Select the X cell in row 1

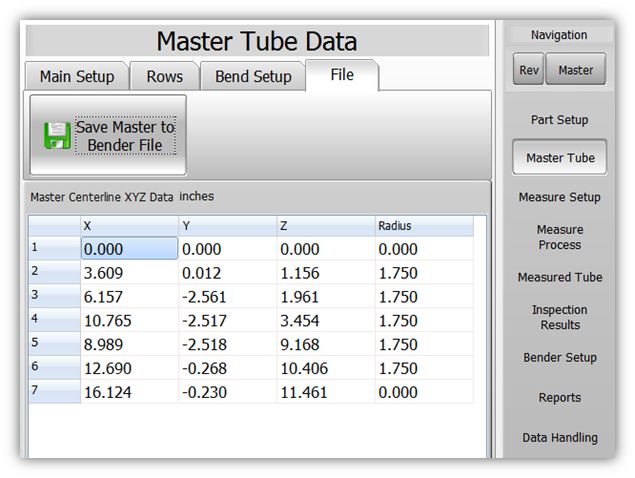(x=128, y=248)
